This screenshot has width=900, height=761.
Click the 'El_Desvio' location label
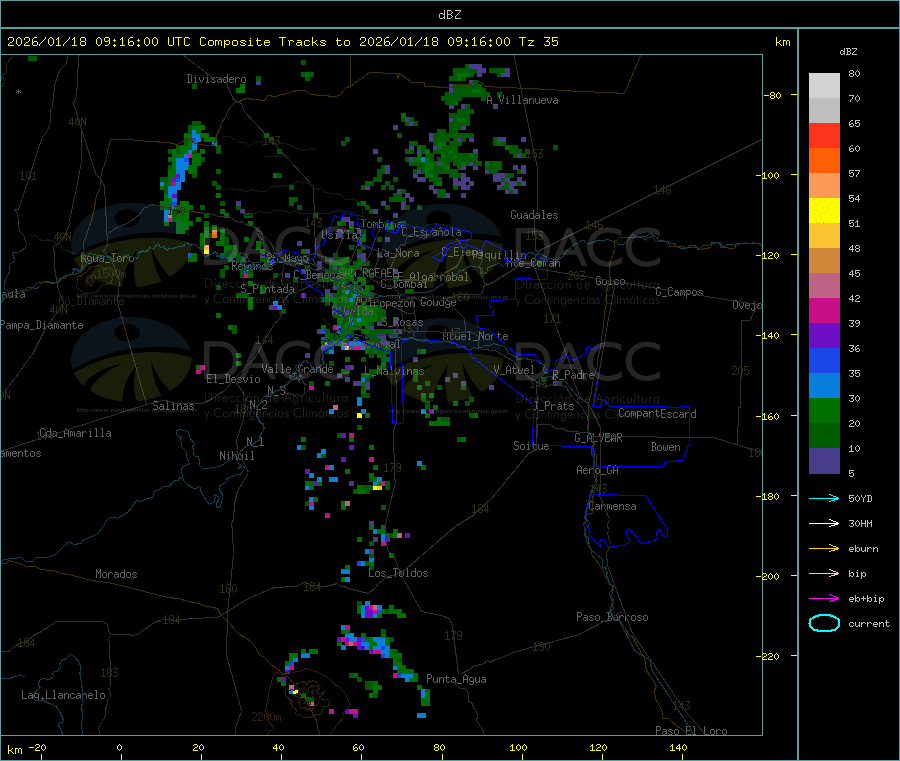coord(234,379)
